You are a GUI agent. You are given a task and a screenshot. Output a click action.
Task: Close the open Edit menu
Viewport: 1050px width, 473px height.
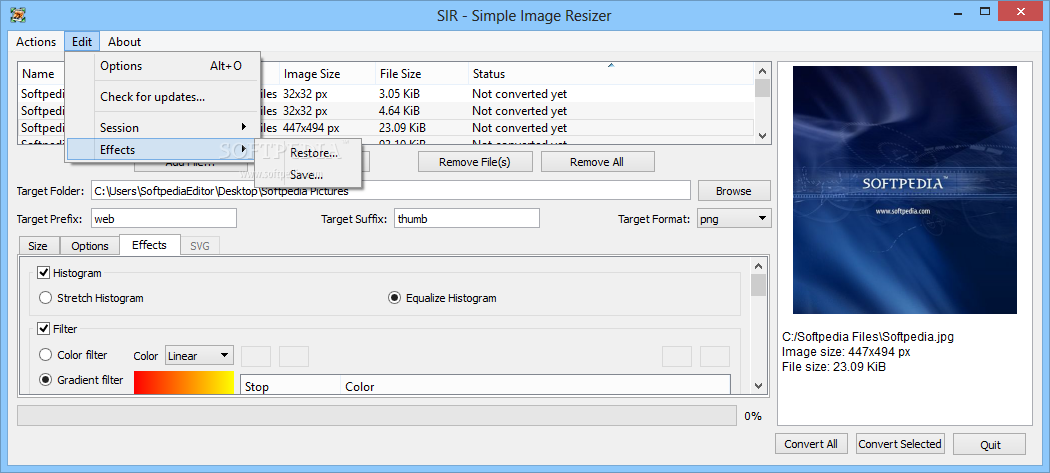[82, 42]
